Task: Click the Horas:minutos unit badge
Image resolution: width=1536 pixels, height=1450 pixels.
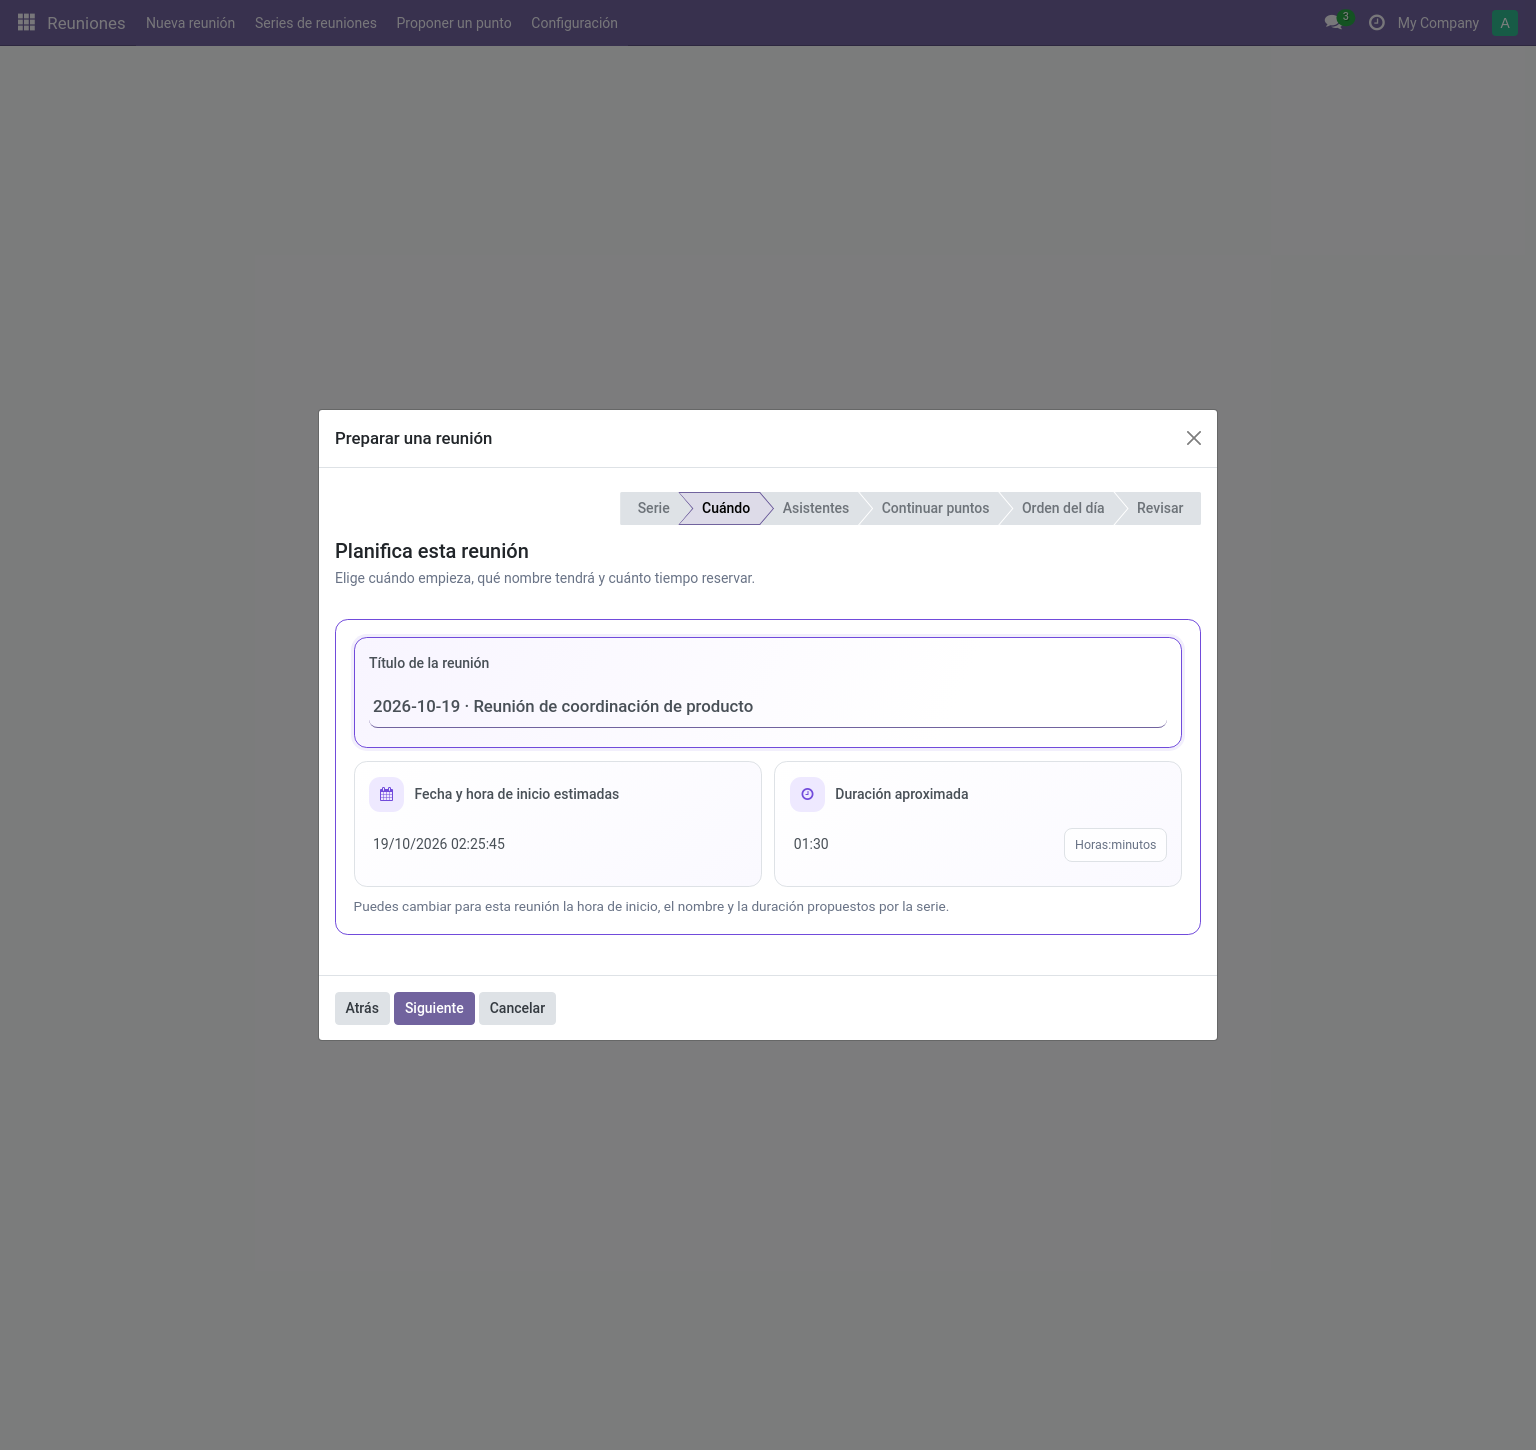Action: (1115, 845)
